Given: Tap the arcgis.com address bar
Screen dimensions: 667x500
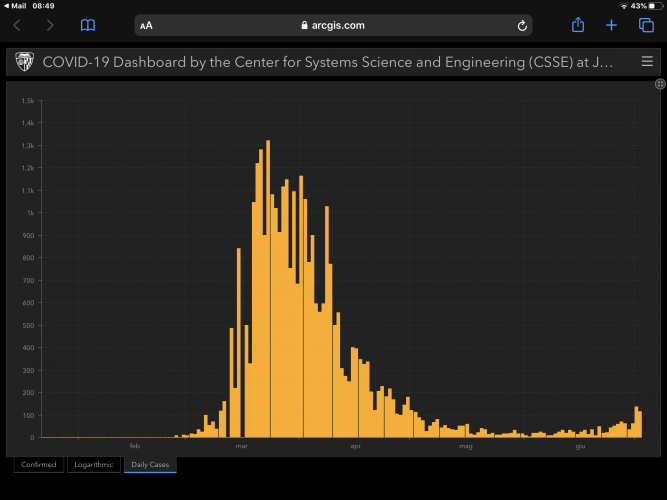Looking at the screenshot, I should click(332, 25).
